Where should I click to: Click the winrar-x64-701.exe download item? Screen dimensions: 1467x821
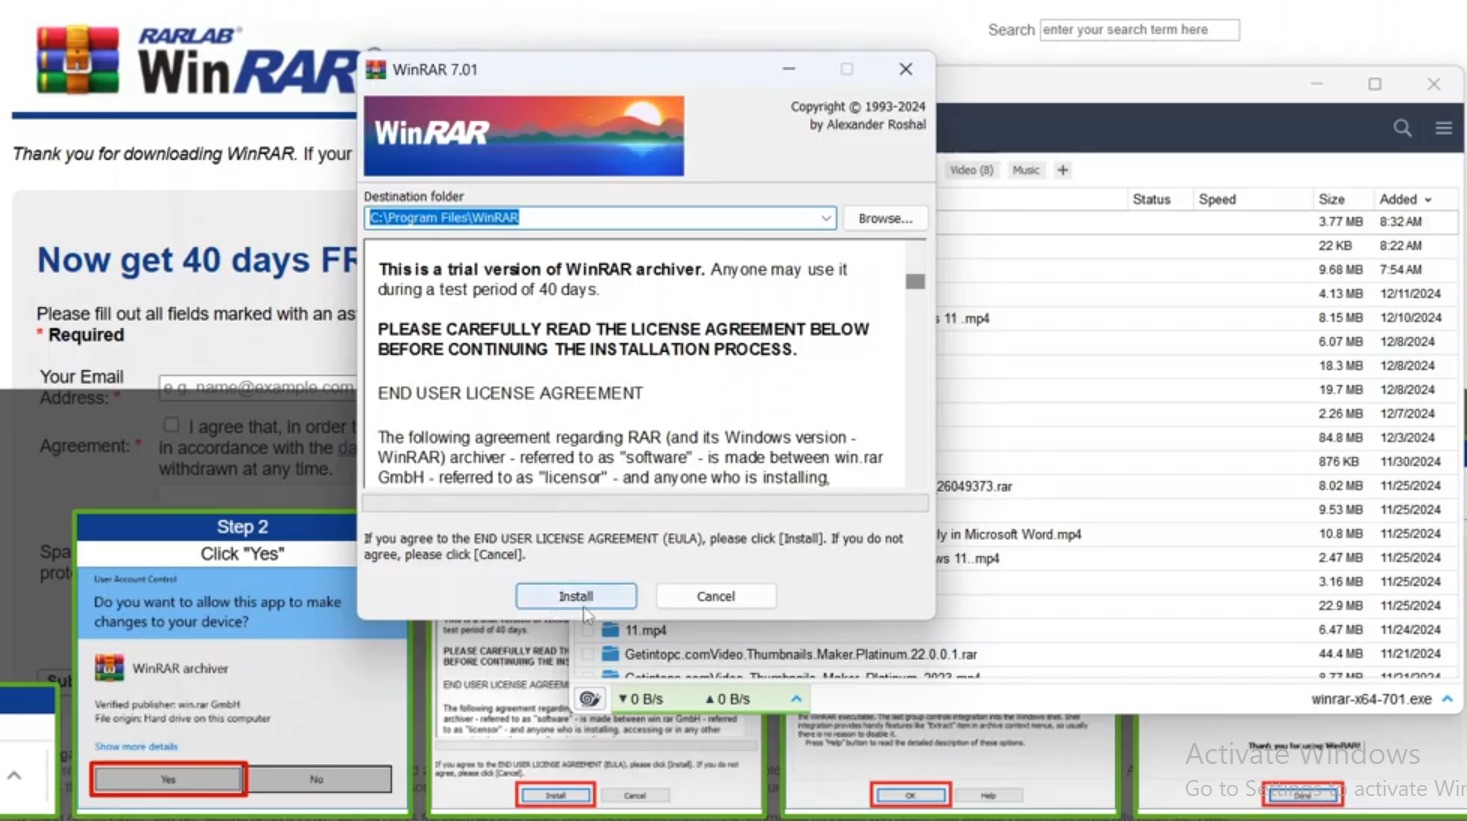click(1371, 699)
